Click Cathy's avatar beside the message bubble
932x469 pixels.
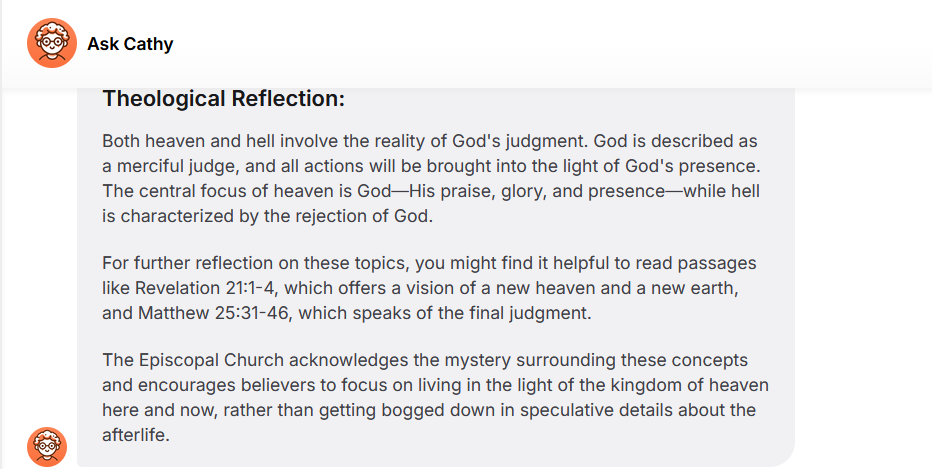[x=46, y=446]
